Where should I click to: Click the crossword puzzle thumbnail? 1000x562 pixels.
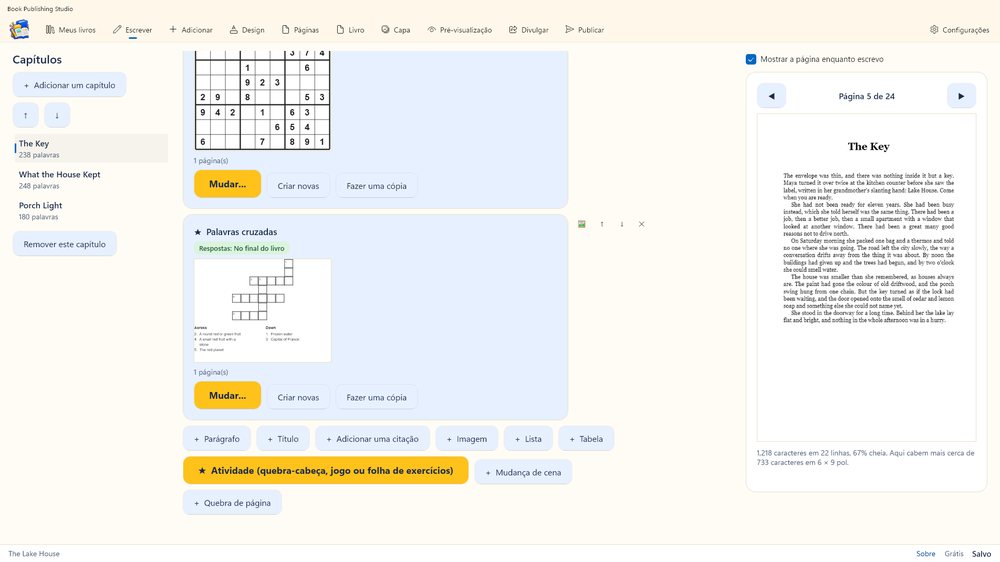click(262, 311)
